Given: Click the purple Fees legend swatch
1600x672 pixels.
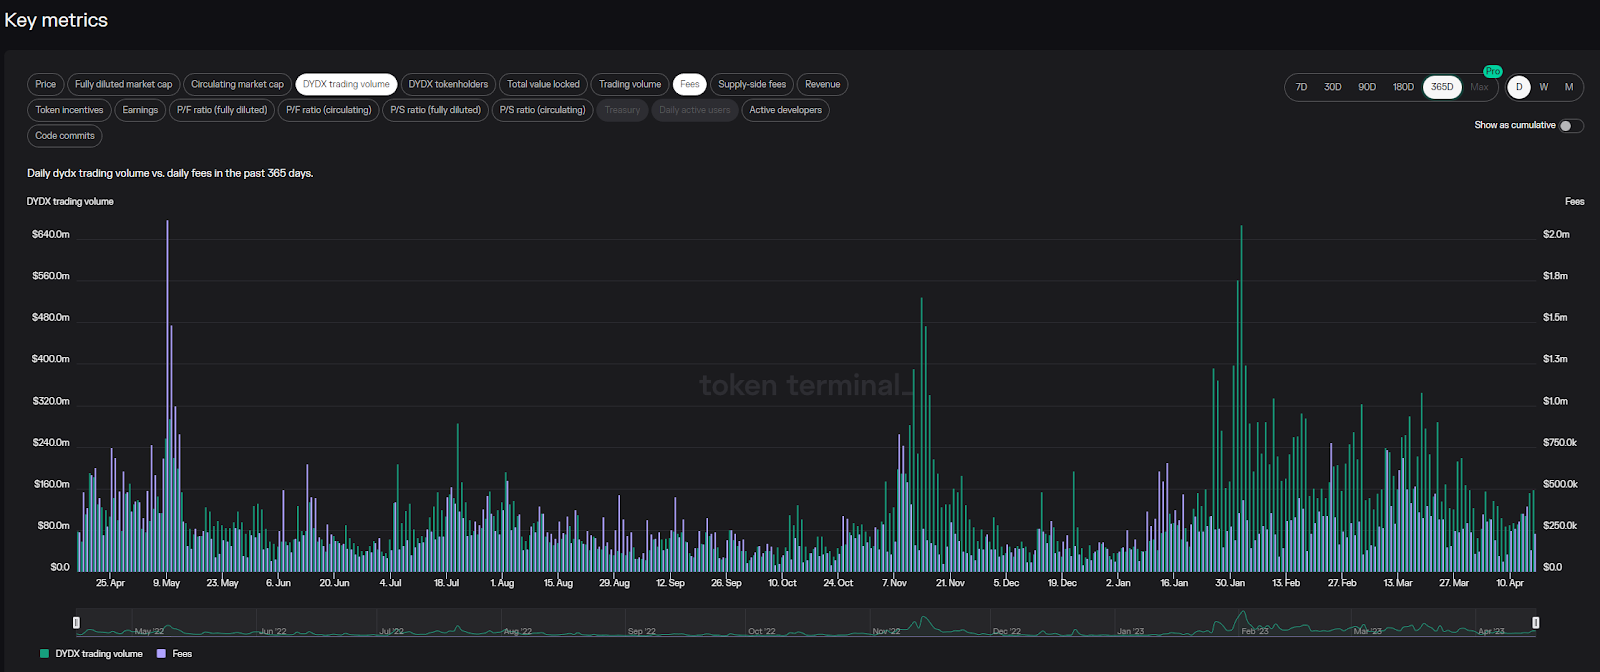Looking at the screenshot, I should coord(161,654).
